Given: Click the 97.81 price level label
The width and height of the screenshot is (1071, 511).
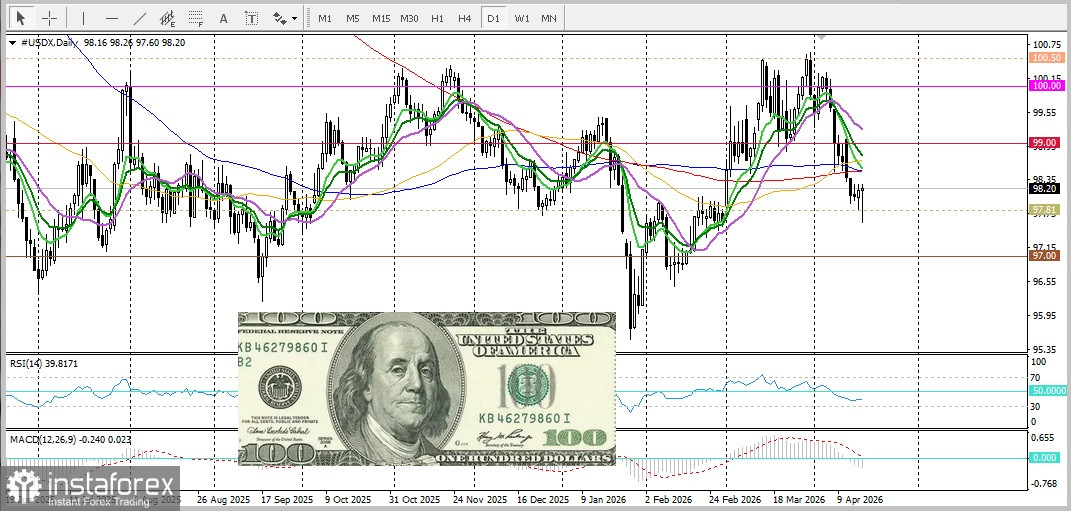Looking at the screenshot, I should point(1046,209).
